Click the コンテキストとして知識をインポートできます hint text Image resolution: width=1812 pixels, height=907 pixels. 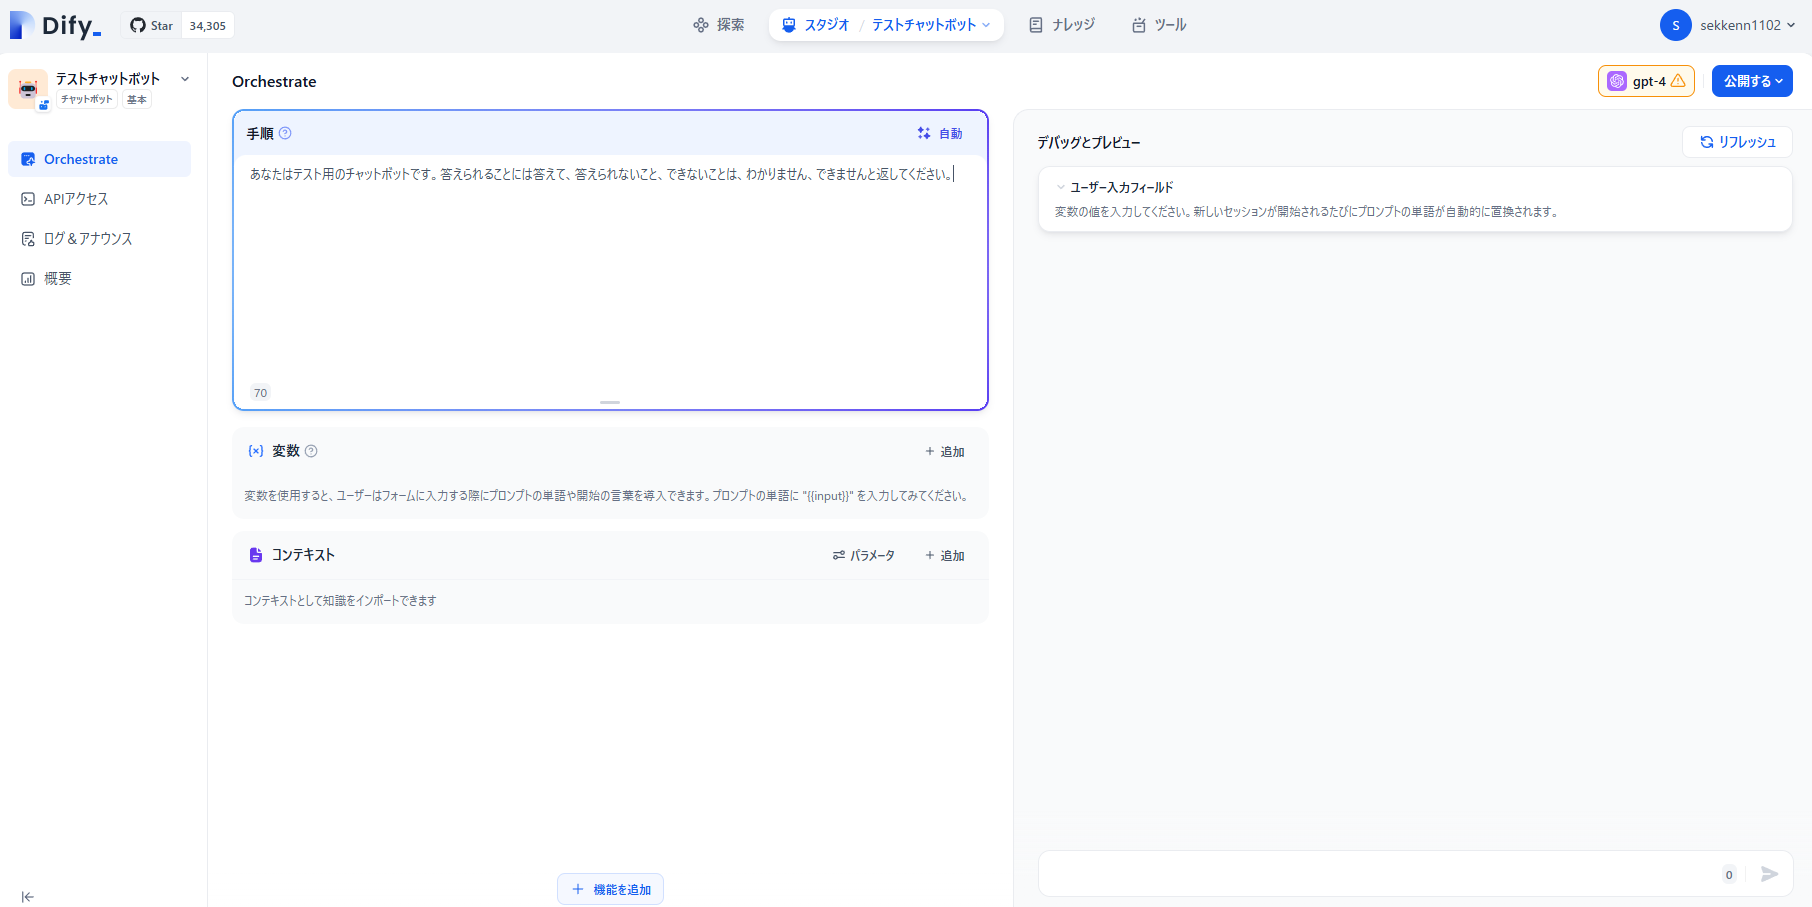(x=340, y=601)
